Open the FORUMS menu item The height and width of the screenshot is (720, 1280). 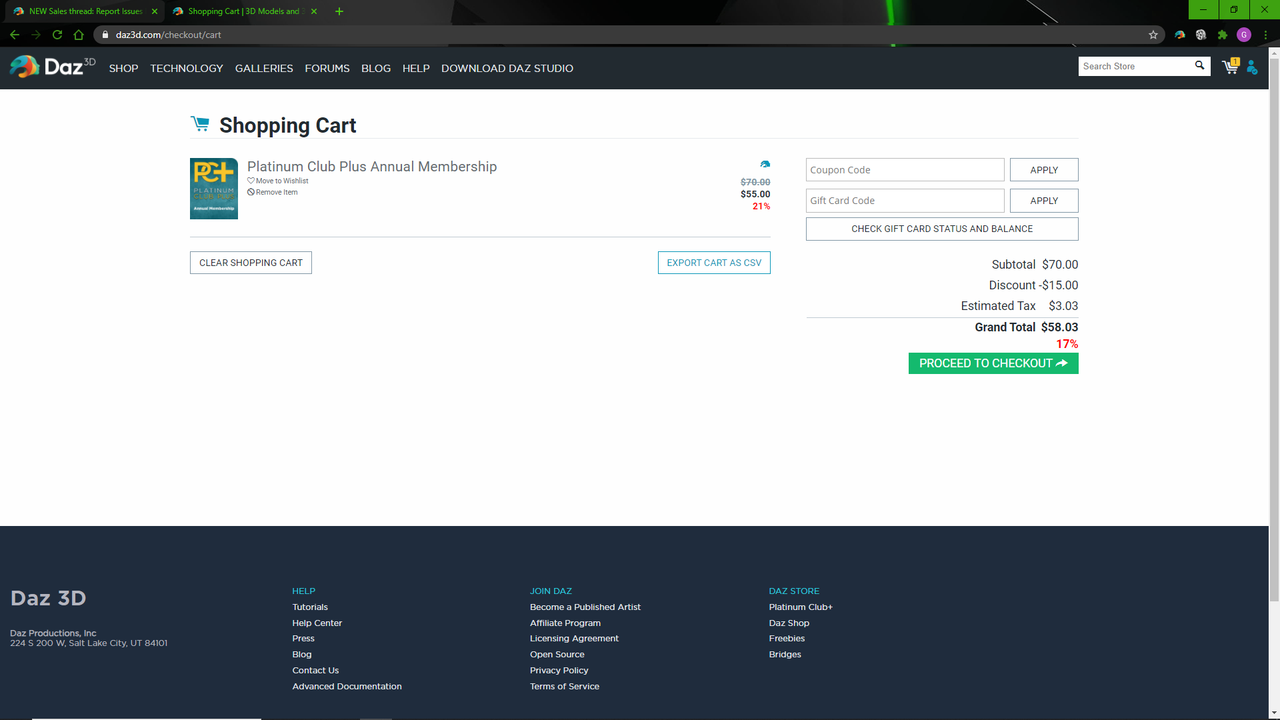click(327, 68)
